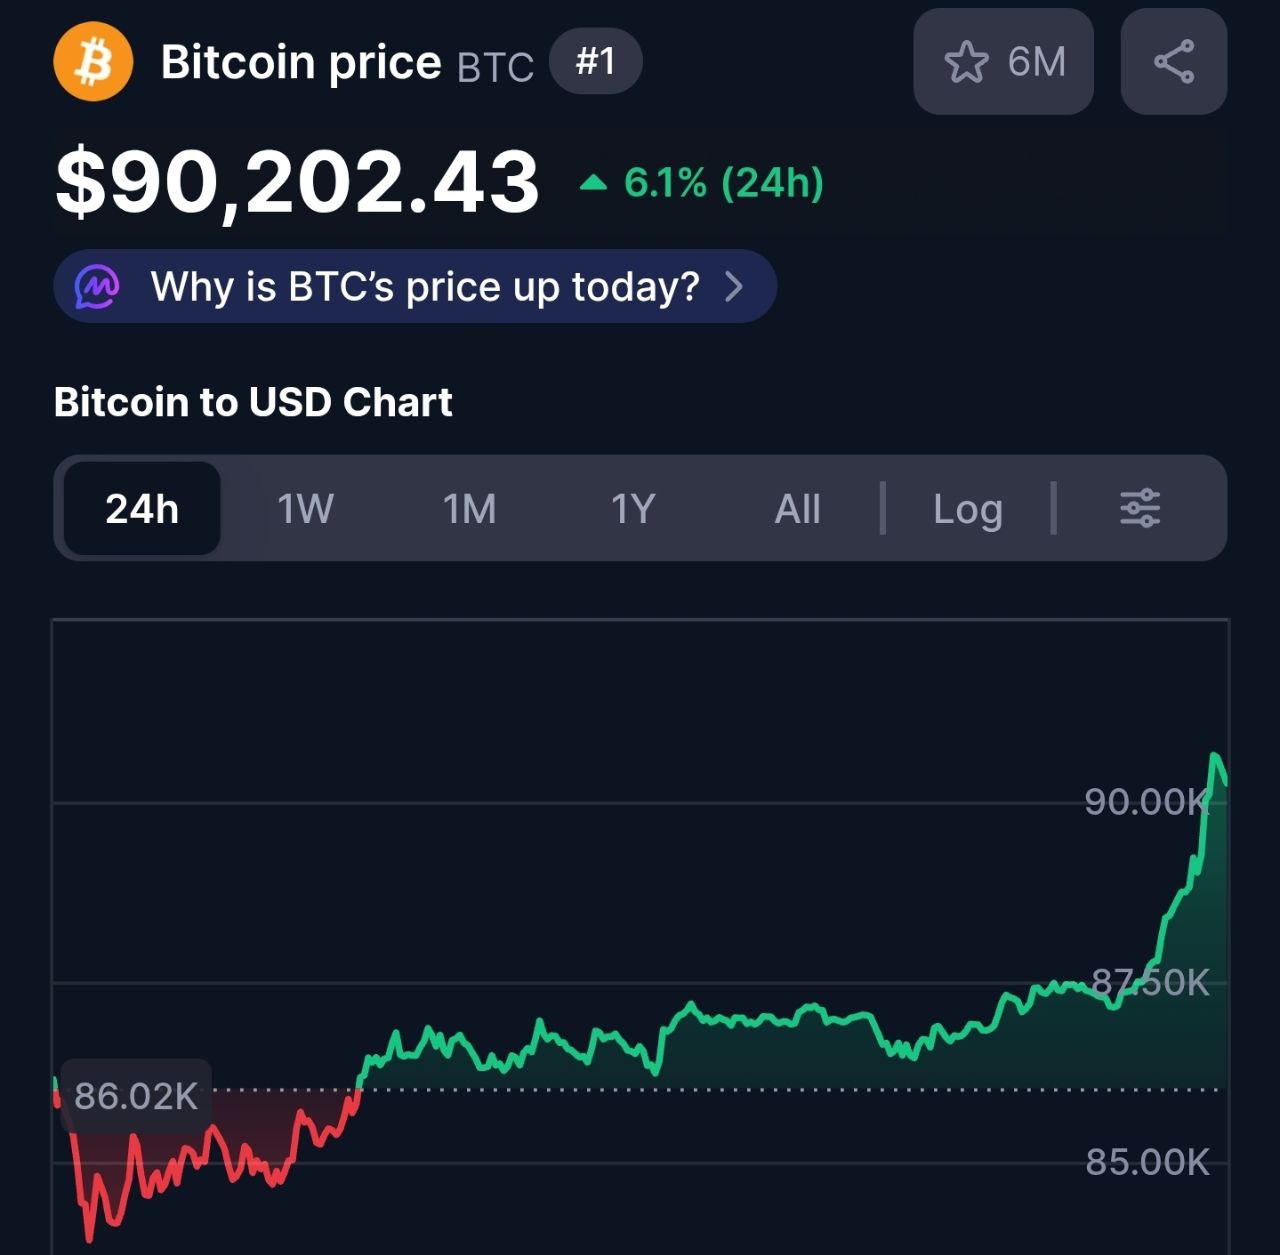Open chart settings sliders icon
Viewport: 1280px width, 1255px height.
point(1140,508)
